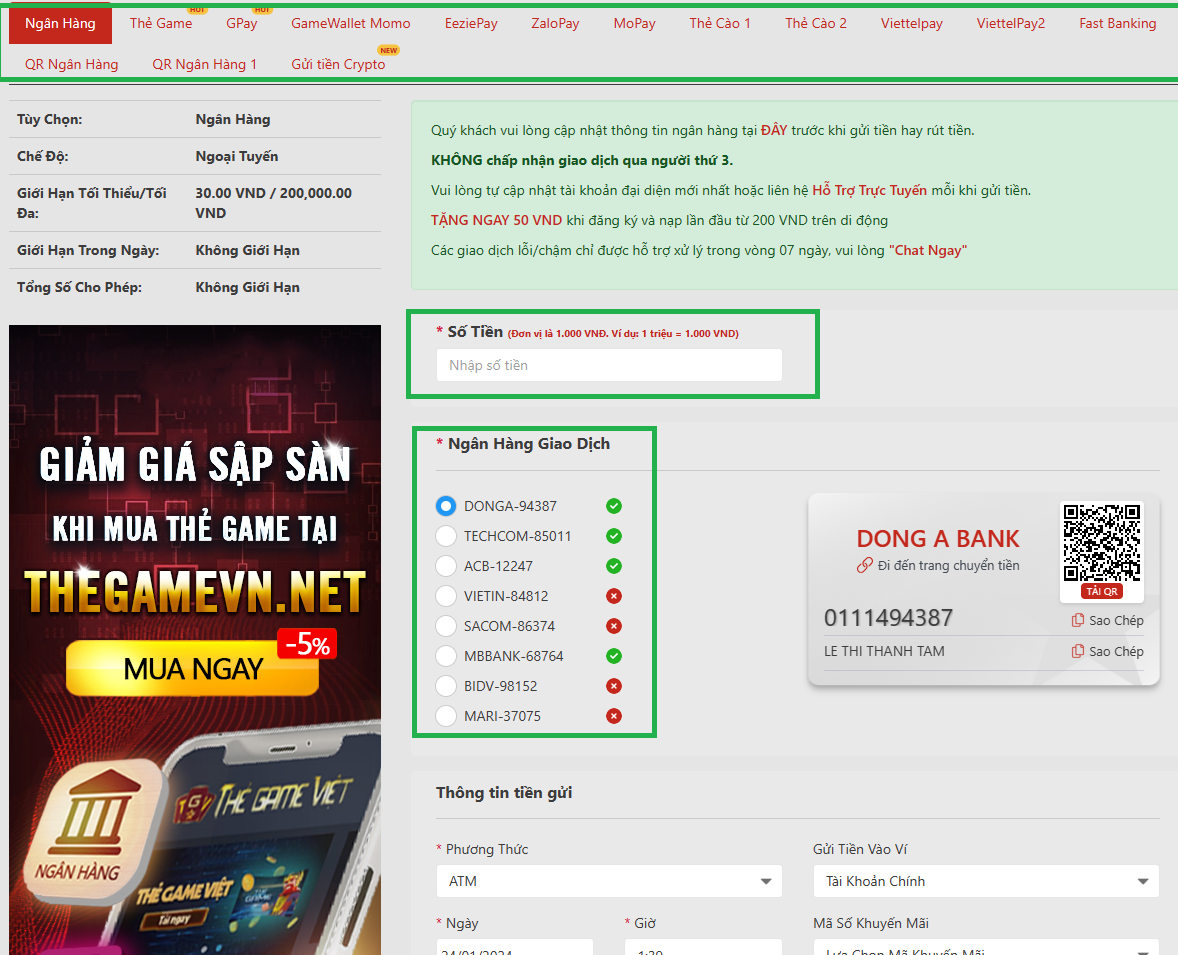Open the Phương Thức ATM dropdown
1178x955 pixels.
(610, 882)
